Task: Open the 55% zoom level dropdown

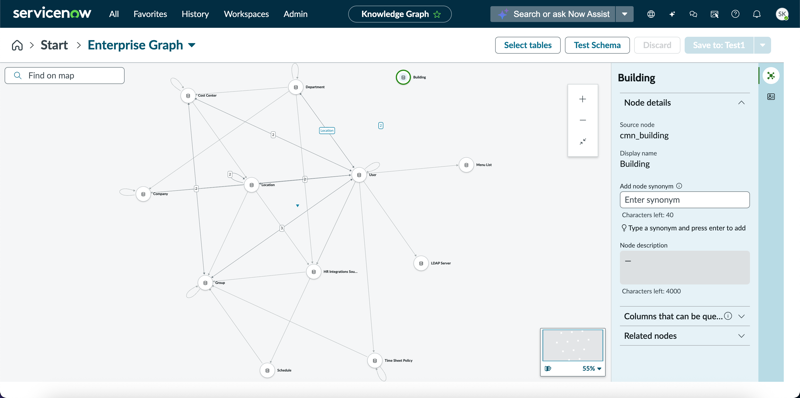Action: click(x=592, y=368)
